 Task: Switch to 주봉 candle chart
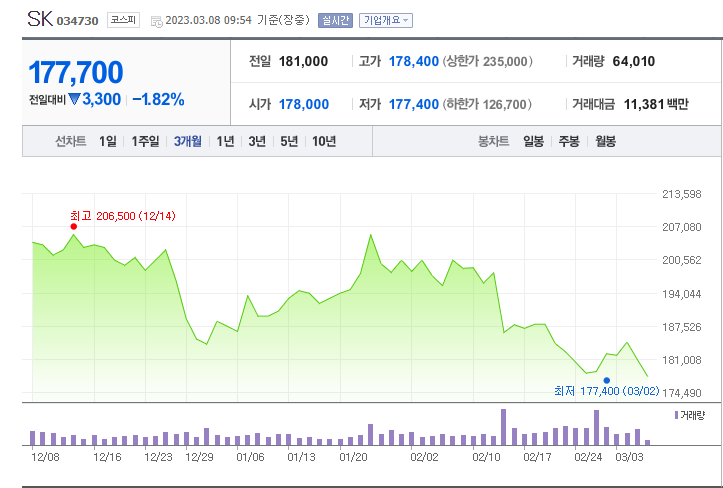[x=569, y=141]
